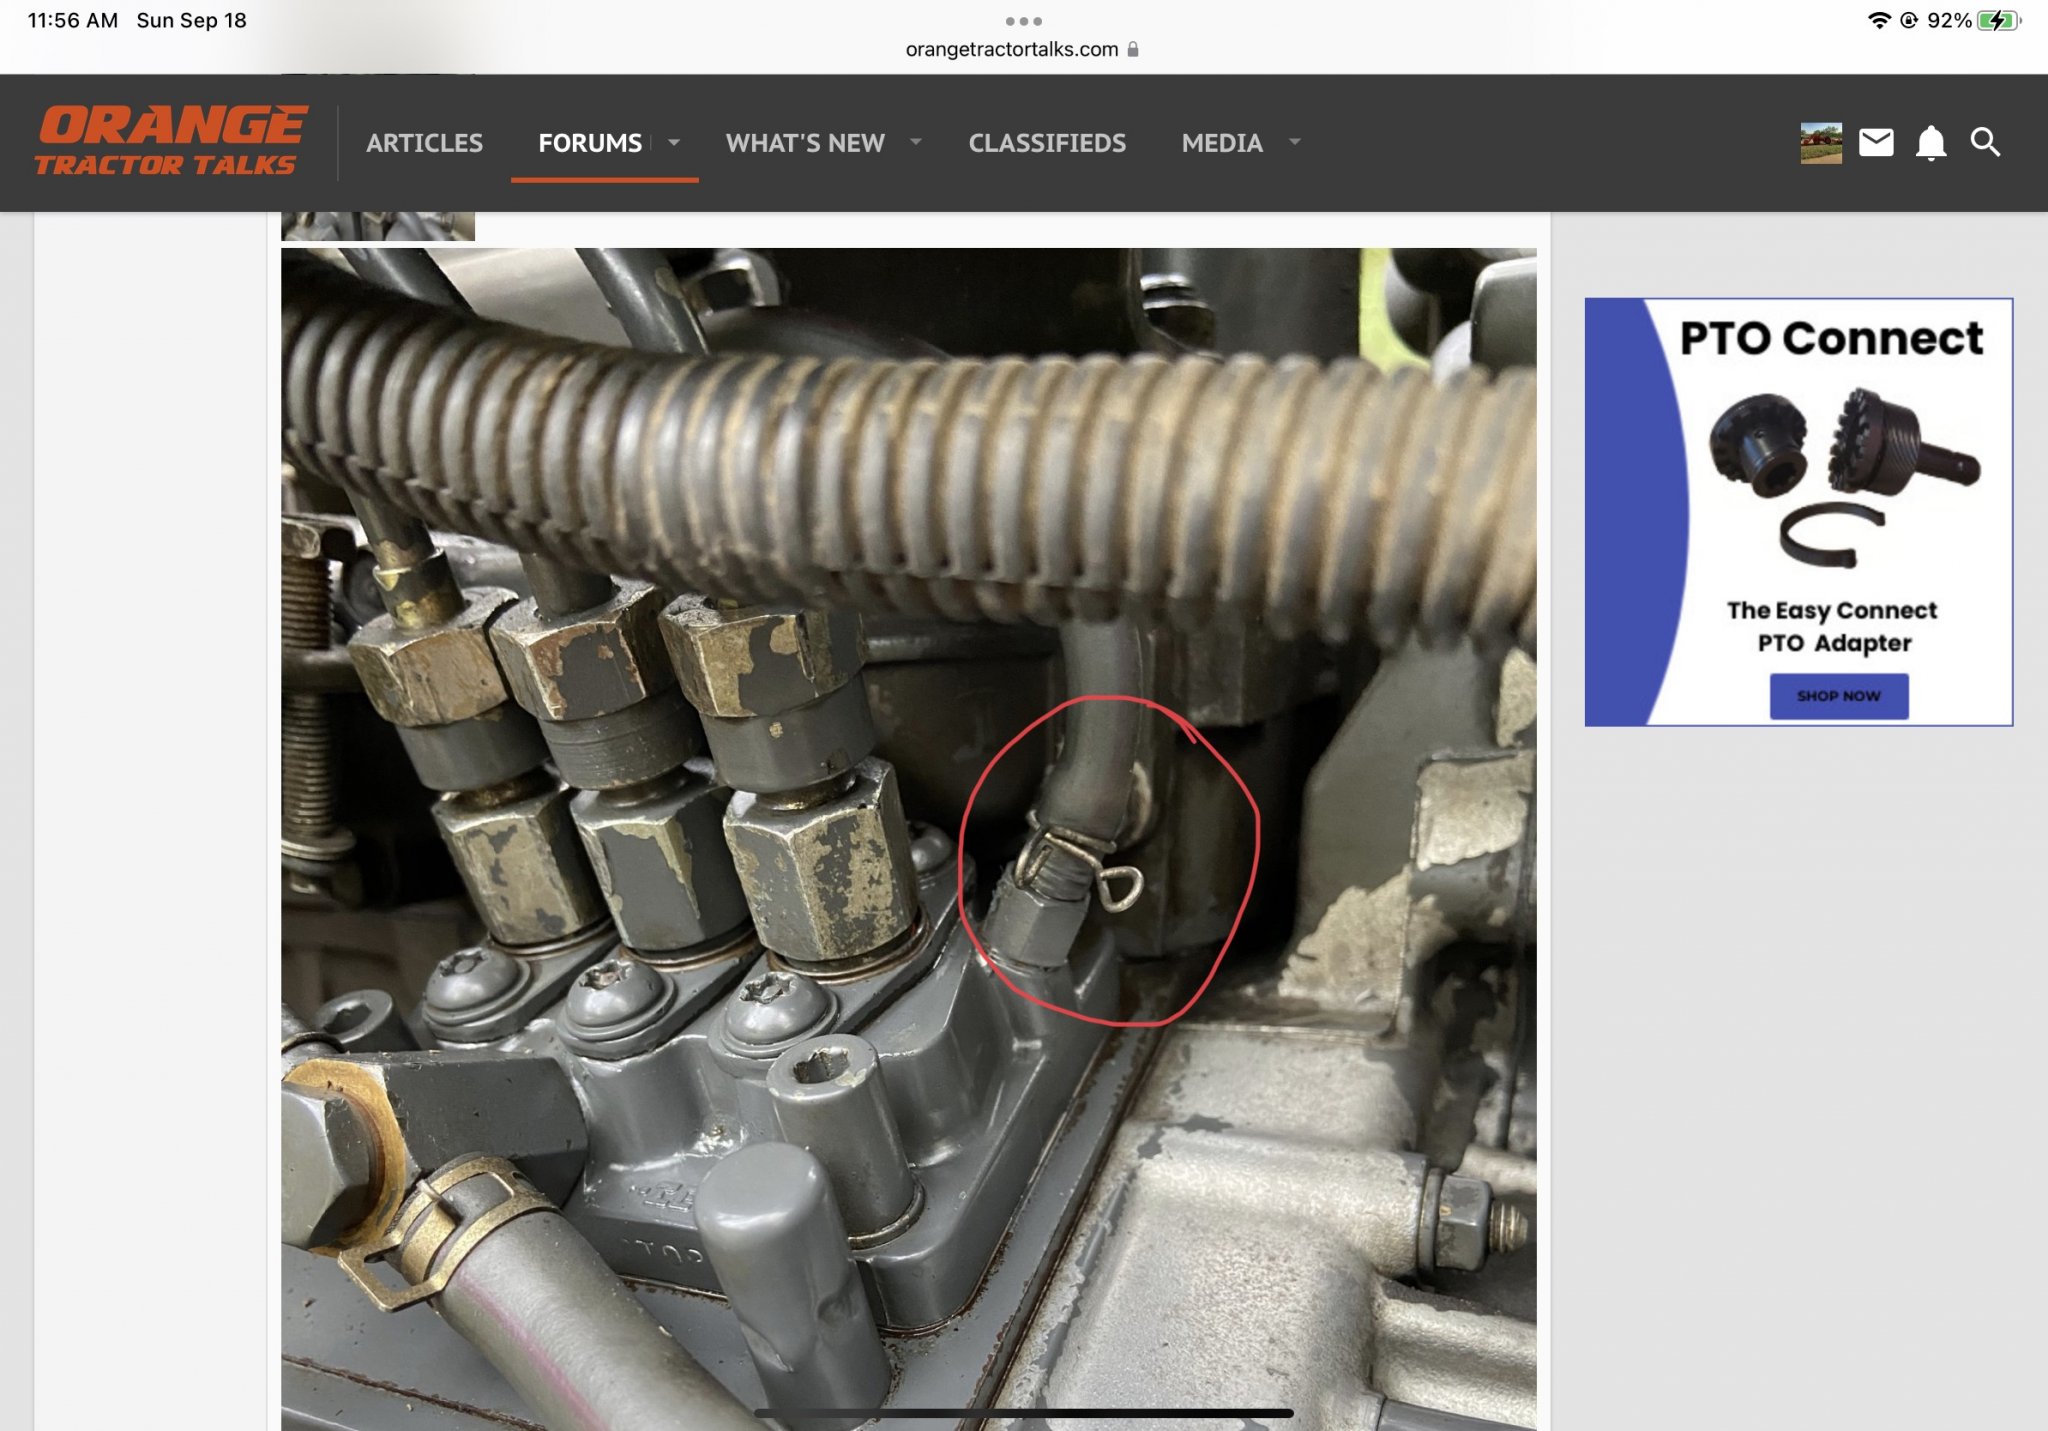Viewport: 2048px width, 1431px height.
Task: Tap the padlock icon in address bar
Action: point(1133,49)
